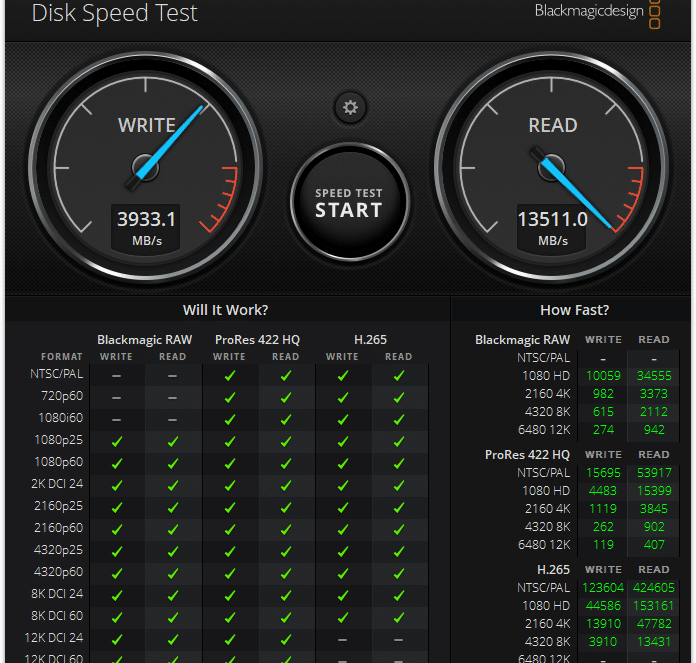Click H.265 write dash in 12K DCI 24 row

[342, 640]
